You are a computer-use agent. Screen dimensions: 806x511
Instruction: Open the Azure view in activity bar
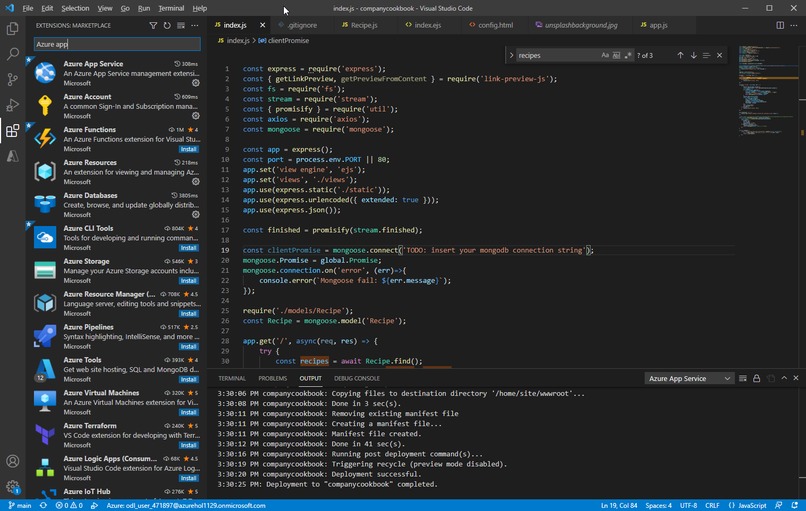(x=12, y=156)
